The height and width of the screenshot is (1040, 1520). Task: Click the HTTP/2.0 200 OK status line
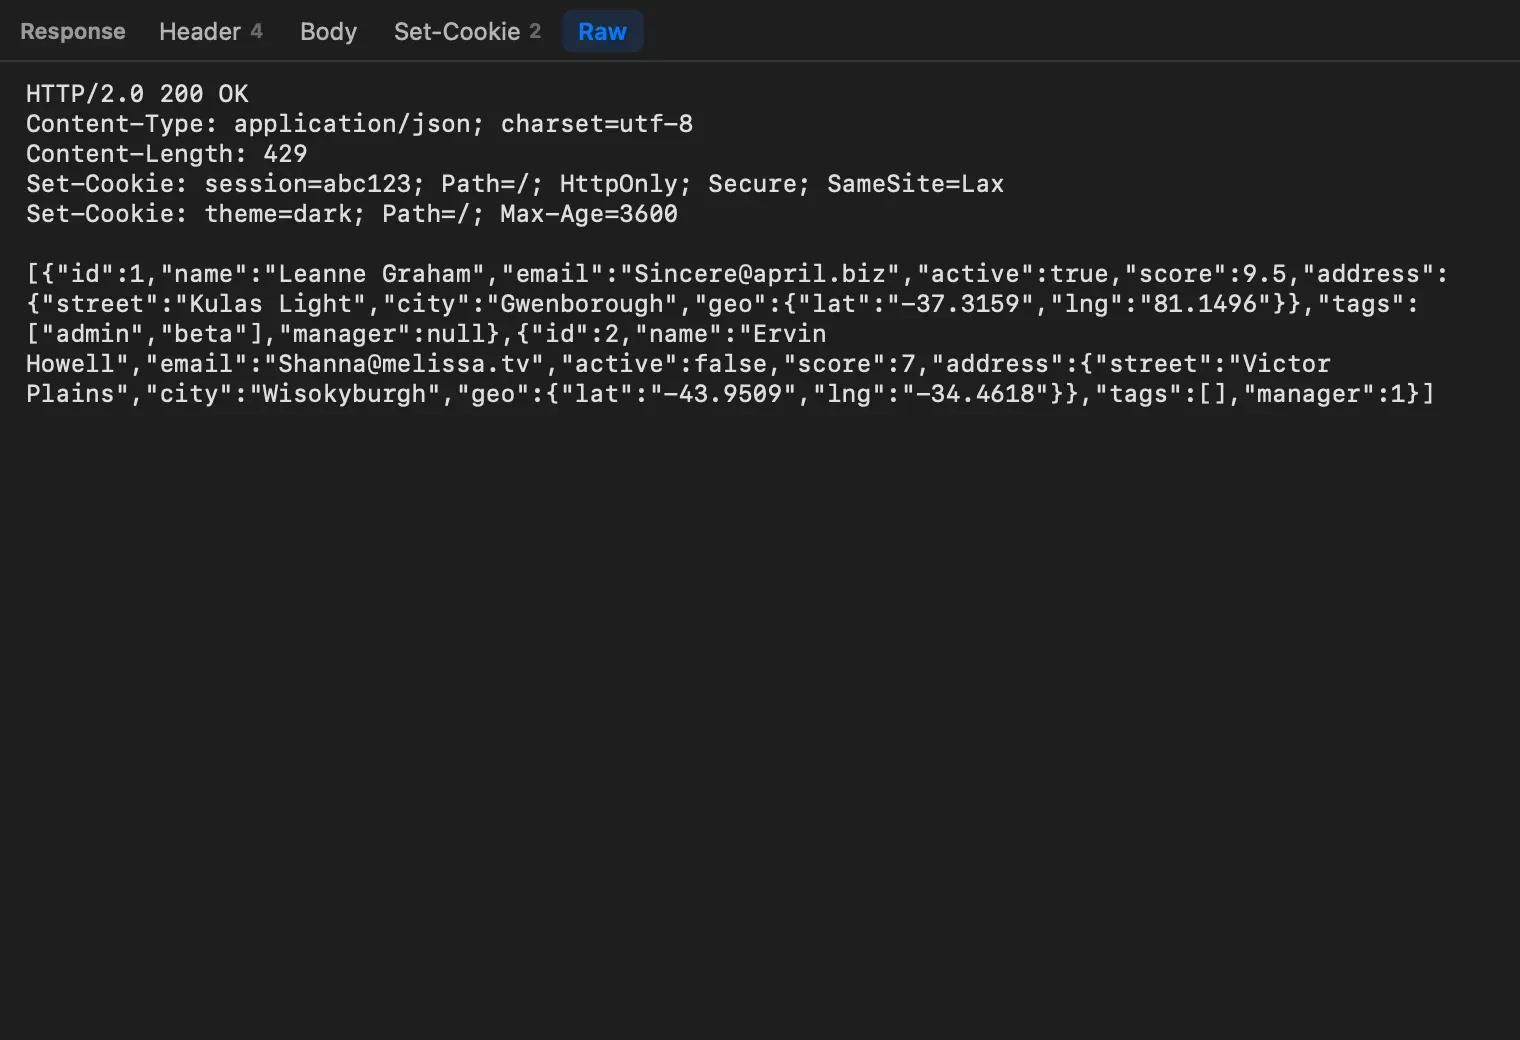tap(137, 94)
